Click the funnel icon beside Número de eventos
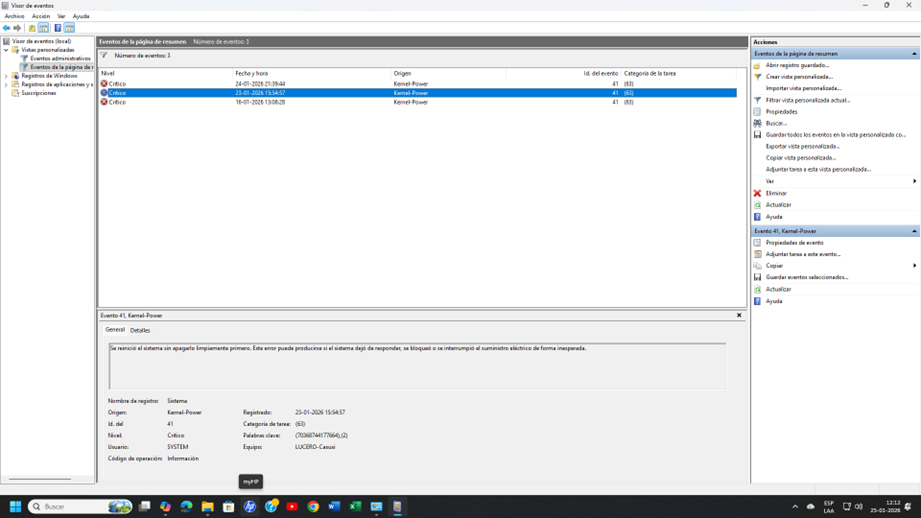921x518 pixels. (104, 55)
